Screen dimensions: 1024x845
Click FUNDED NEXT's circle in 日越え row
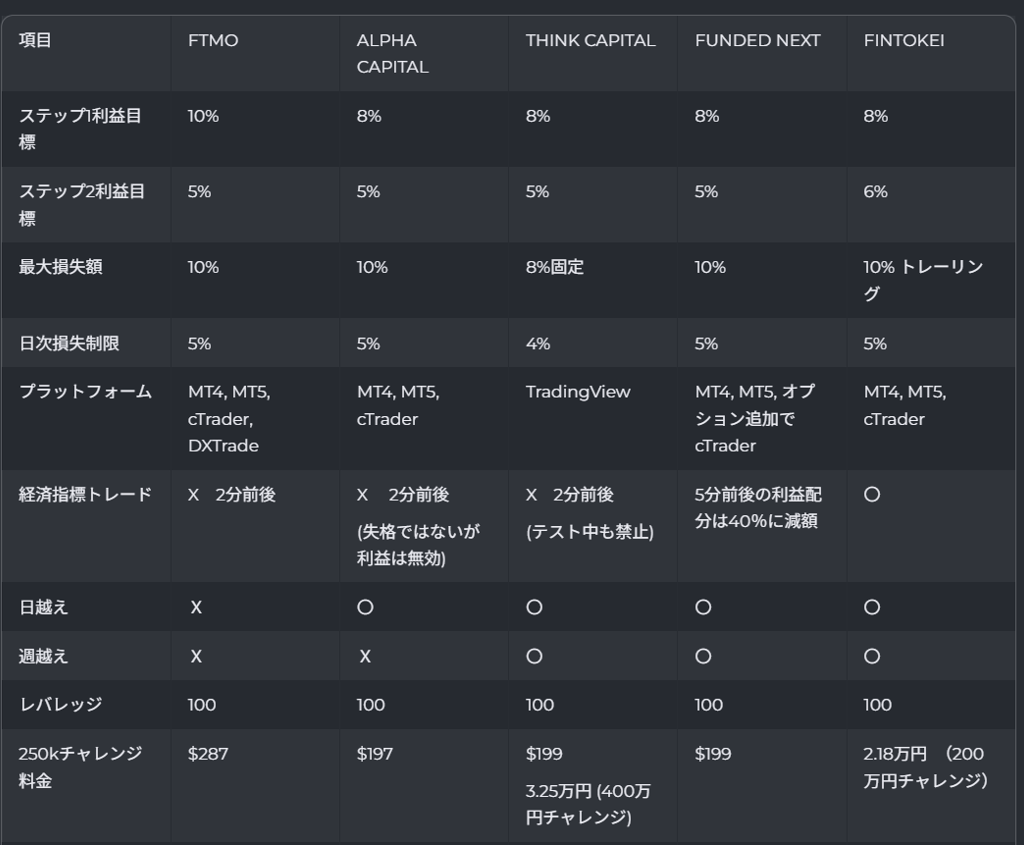coord(703,608)
